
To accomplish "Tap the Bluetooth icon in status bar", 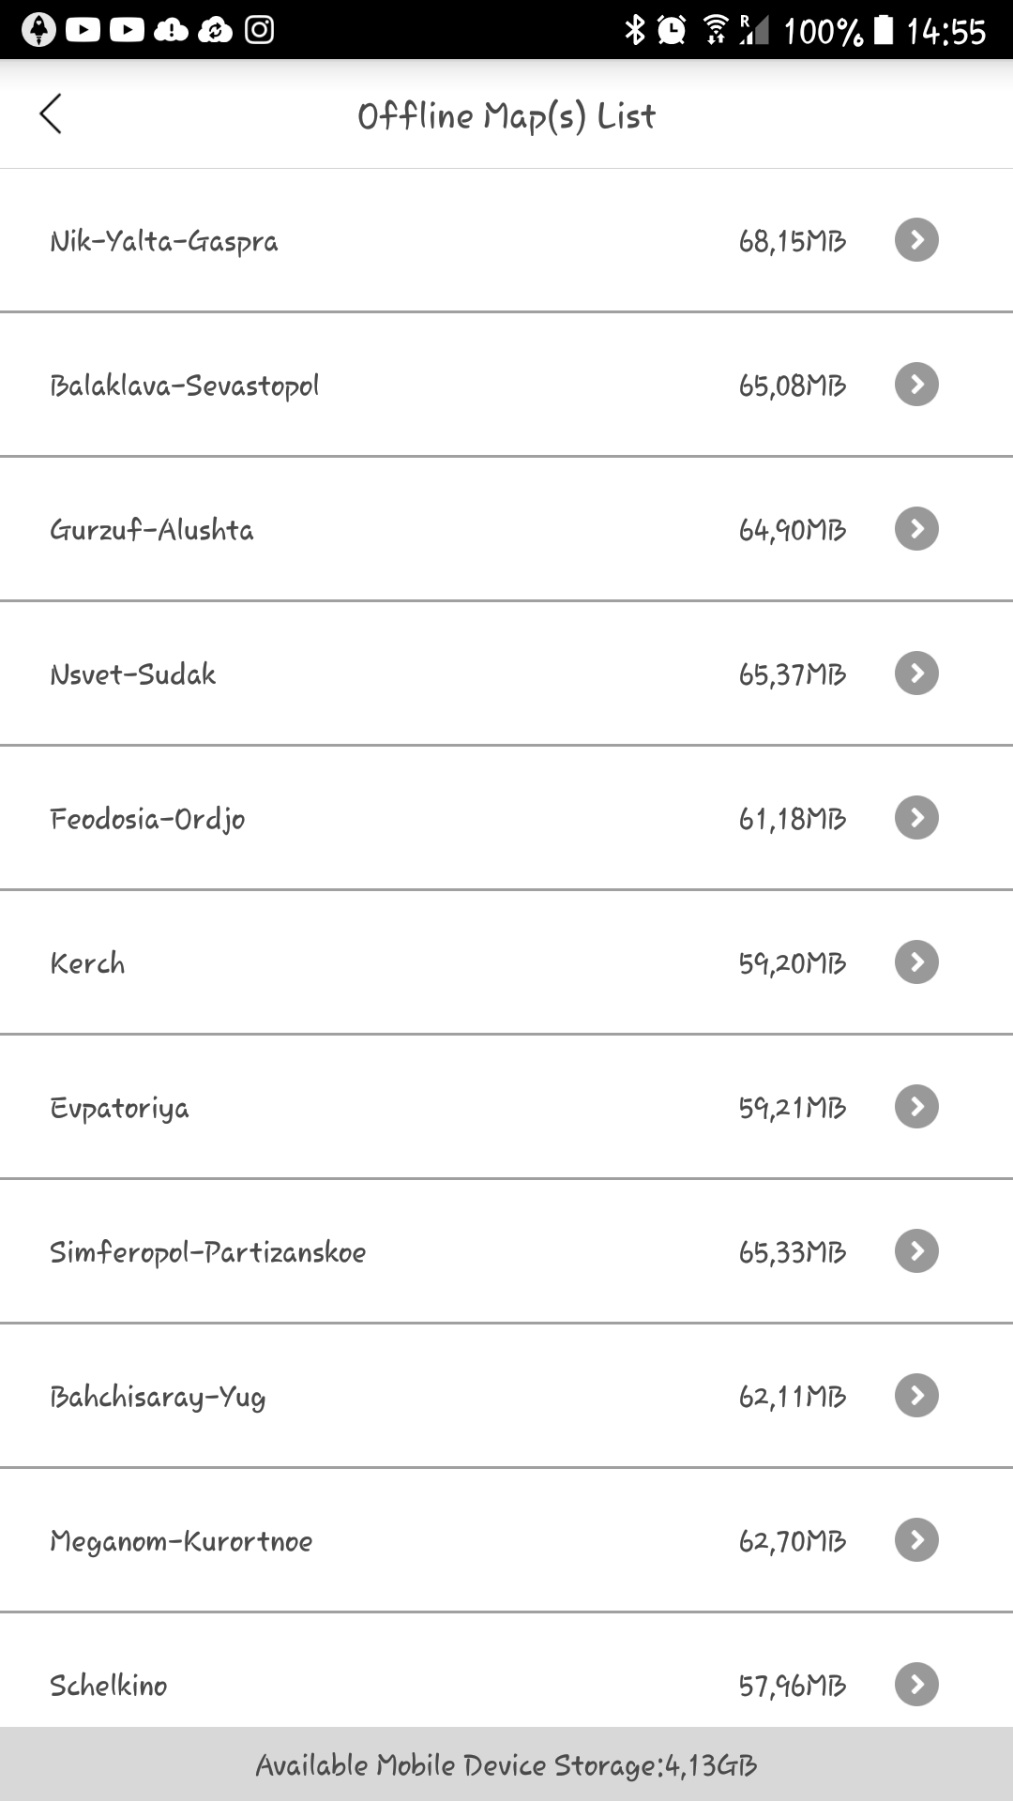I will coord(634,30).
